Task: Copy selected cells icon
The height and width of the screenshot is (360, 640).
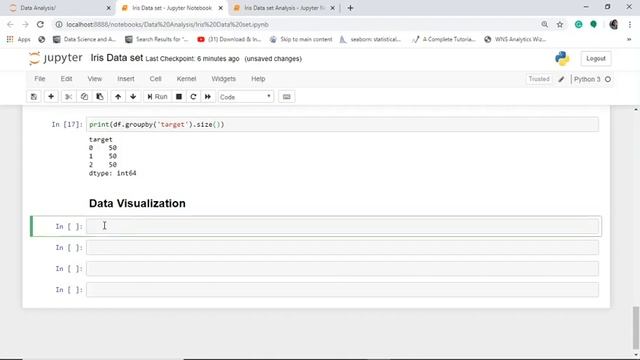Action: point(84,97)
